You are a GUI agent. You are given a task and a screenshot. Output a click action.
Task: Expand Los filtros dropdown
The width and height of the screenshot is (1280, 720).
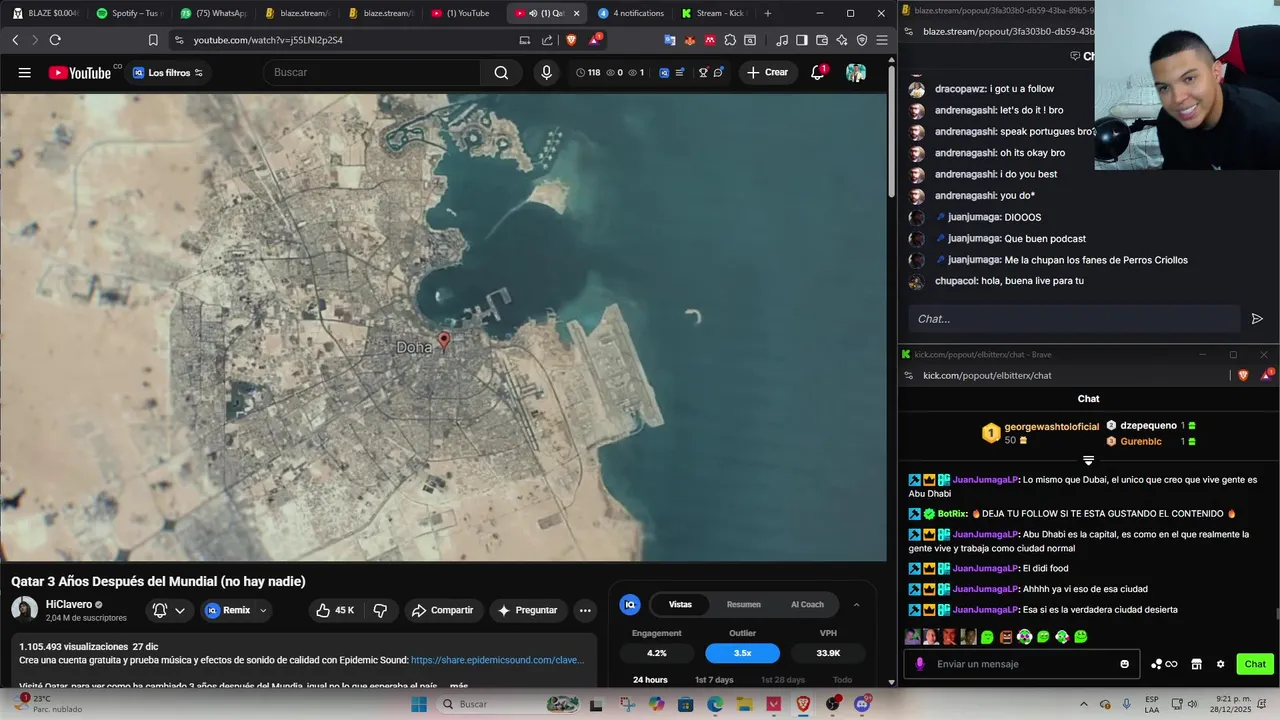click(168, 72)
